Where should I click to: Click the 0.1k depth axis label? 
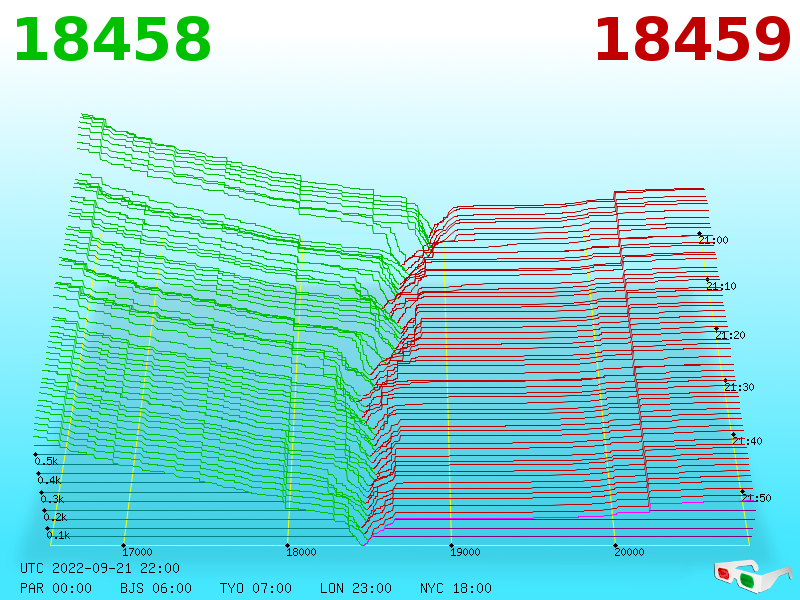pyautogui.click(x=58, y=535)
